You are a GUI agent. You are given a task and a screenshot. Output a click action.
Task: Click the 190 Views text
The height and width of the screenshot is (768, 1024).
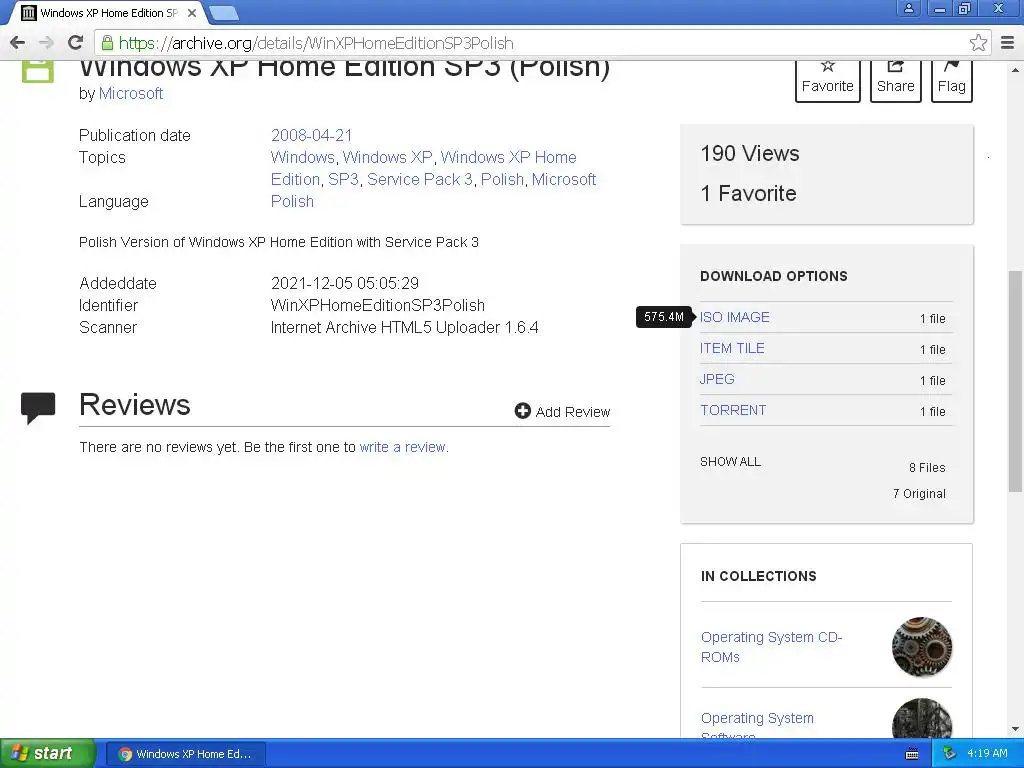click(x=750, y=153)
